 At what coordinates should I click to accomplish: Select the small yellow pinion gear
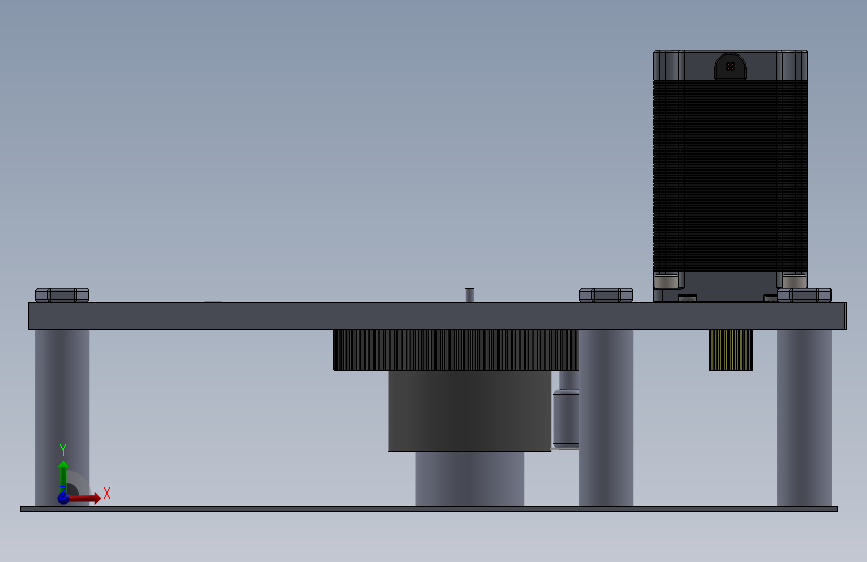[x=731, y=350]
